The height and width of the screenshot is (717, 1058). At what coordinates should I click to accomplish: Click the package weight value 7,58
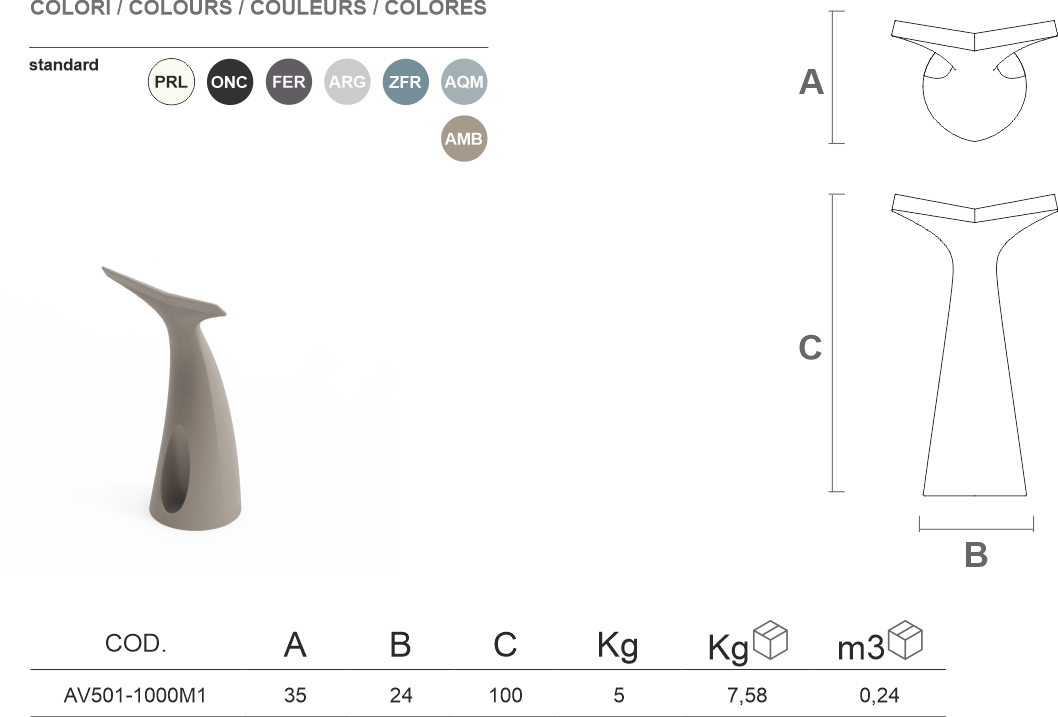pos(747,695)
